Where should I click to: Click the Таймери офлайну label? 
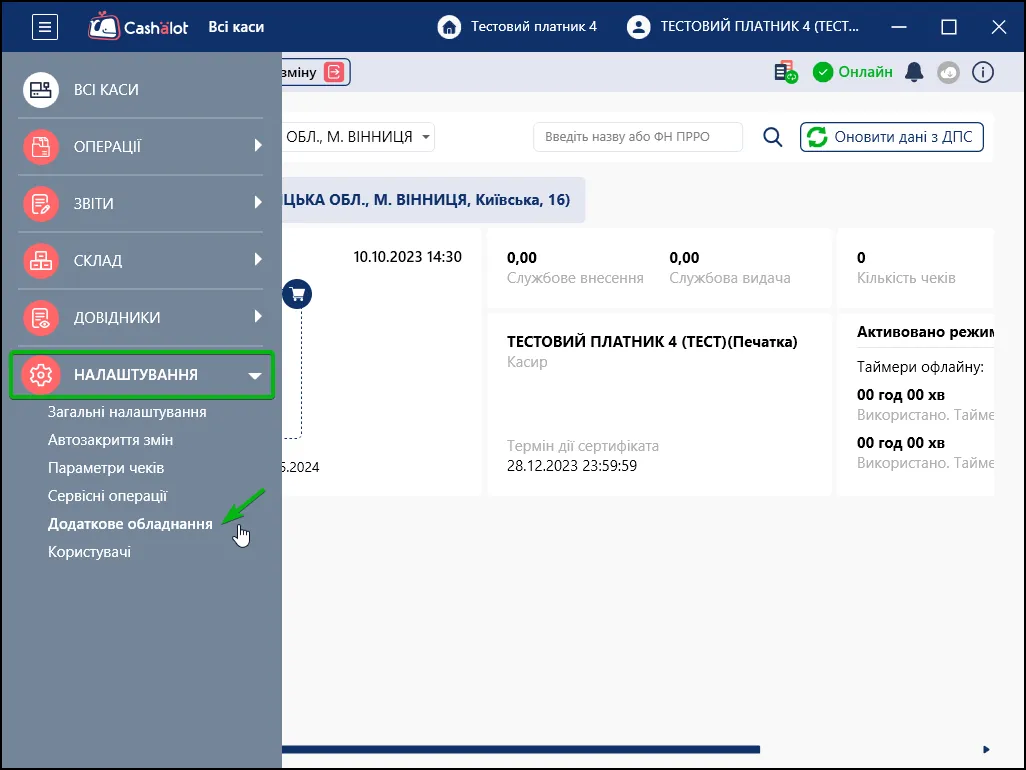920,367
